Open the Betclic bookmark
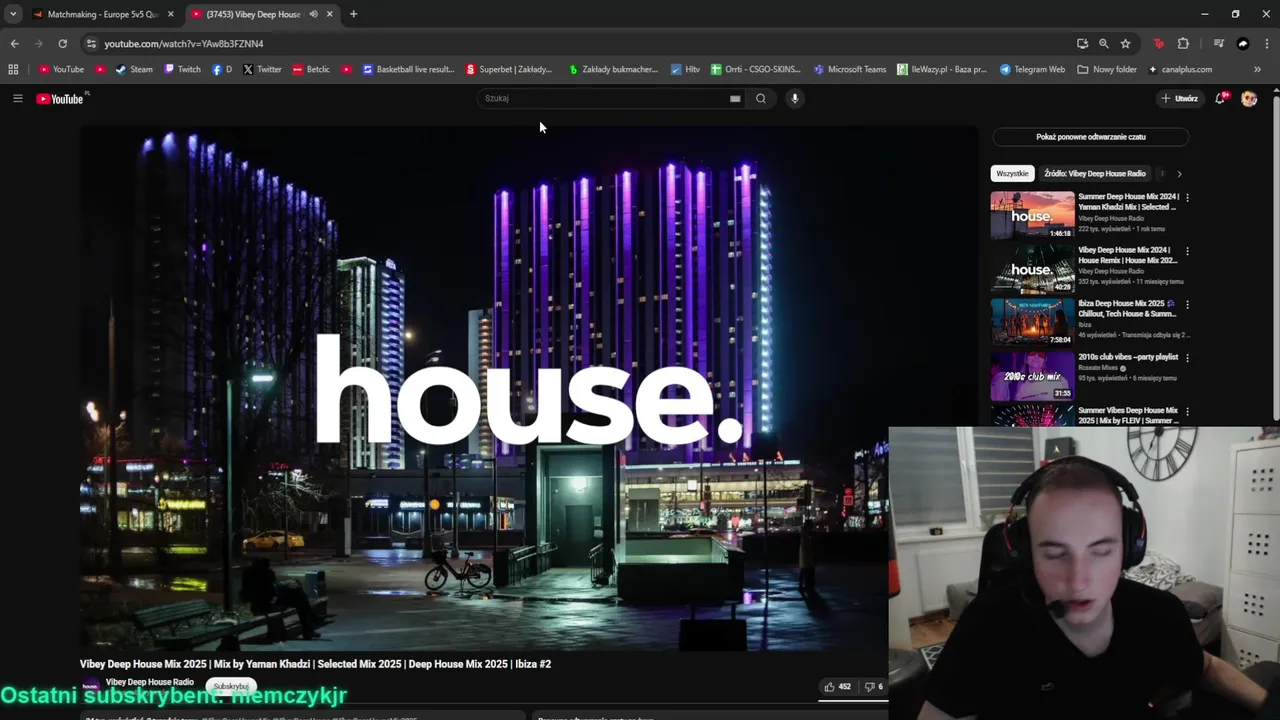 [311, 70]
